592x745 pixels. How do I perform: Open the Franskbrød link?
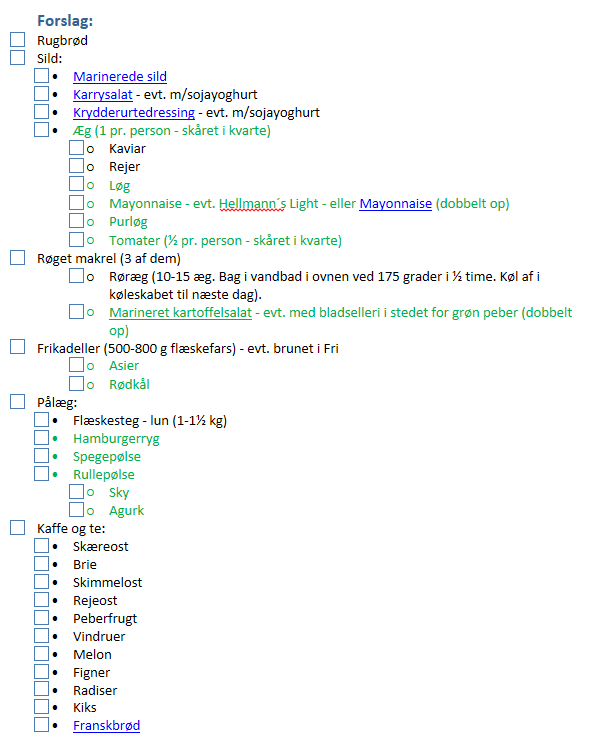coord(106,726)
